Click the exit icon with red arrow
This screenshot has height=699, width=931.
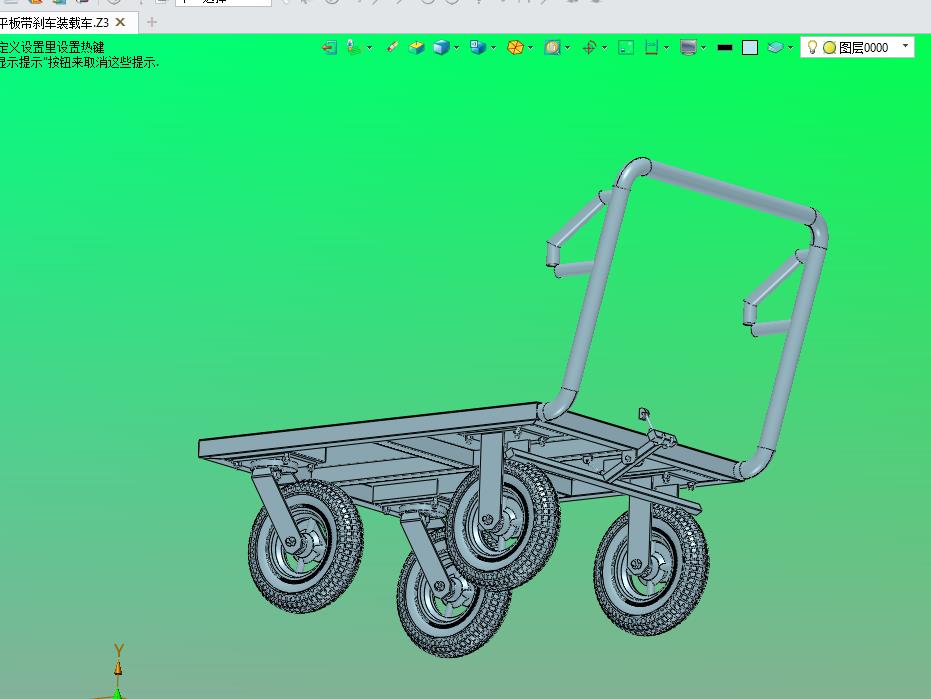[330, 48]
